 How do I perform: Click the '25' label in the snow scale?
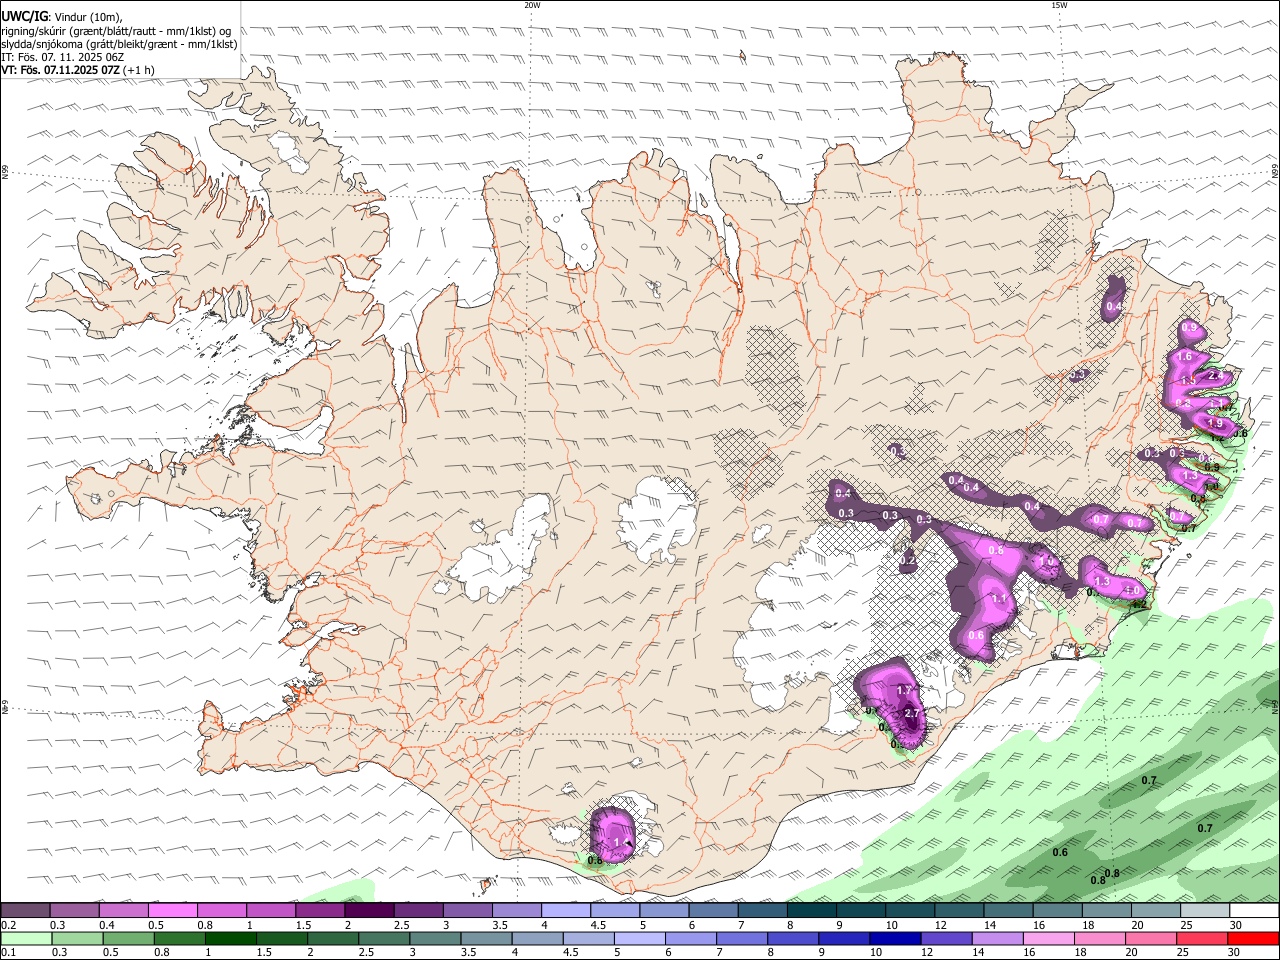[x=1185, y=925]
